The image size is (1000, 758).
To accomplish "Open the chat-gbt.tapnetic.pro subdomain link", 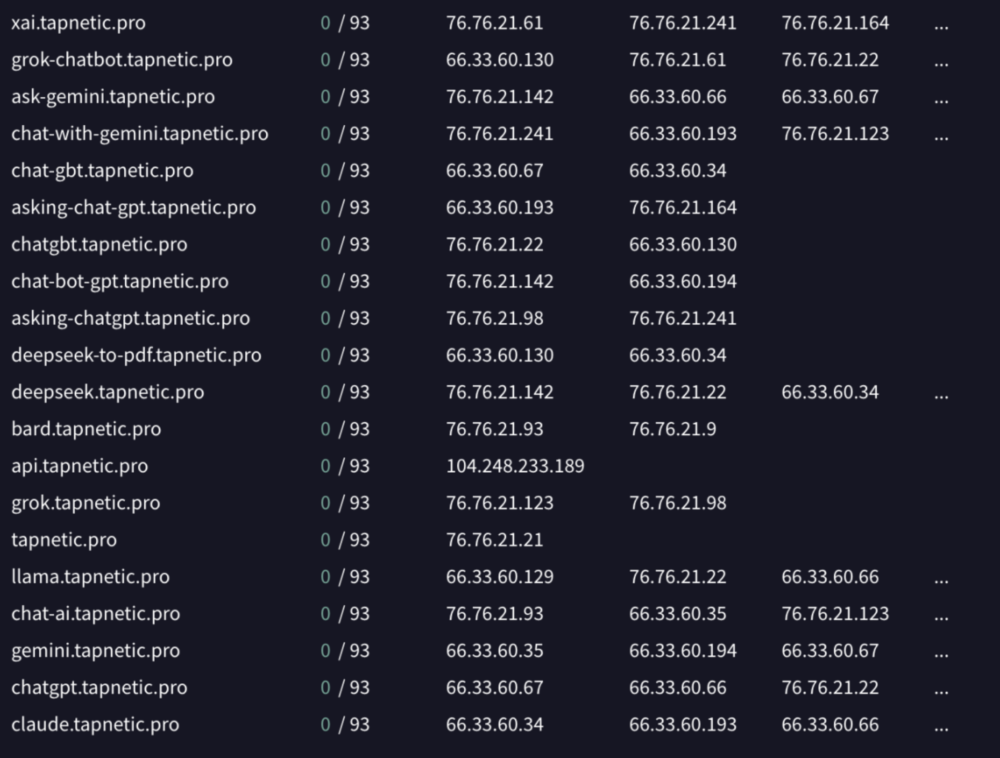I will [102, 171].
